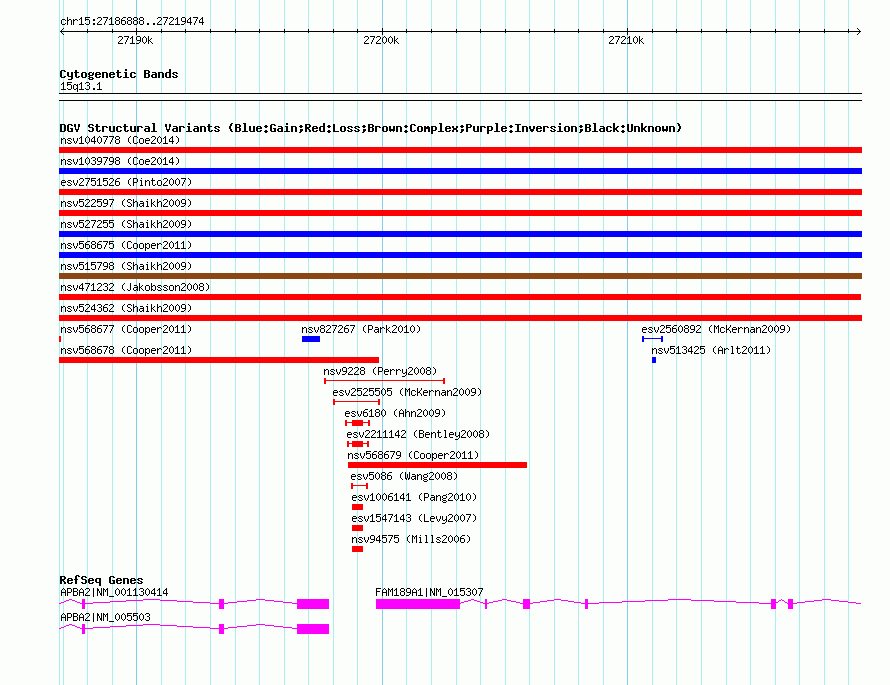This screenshot has width=890, height=685.
Task: Select the esv6180 (Ahn2009) label
Action: (395, 413)
